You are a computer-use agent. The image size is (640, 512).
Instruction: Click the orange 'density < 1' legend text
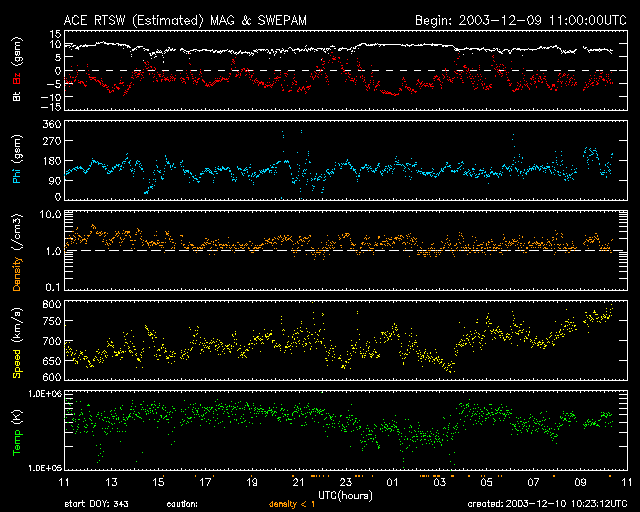291,504
